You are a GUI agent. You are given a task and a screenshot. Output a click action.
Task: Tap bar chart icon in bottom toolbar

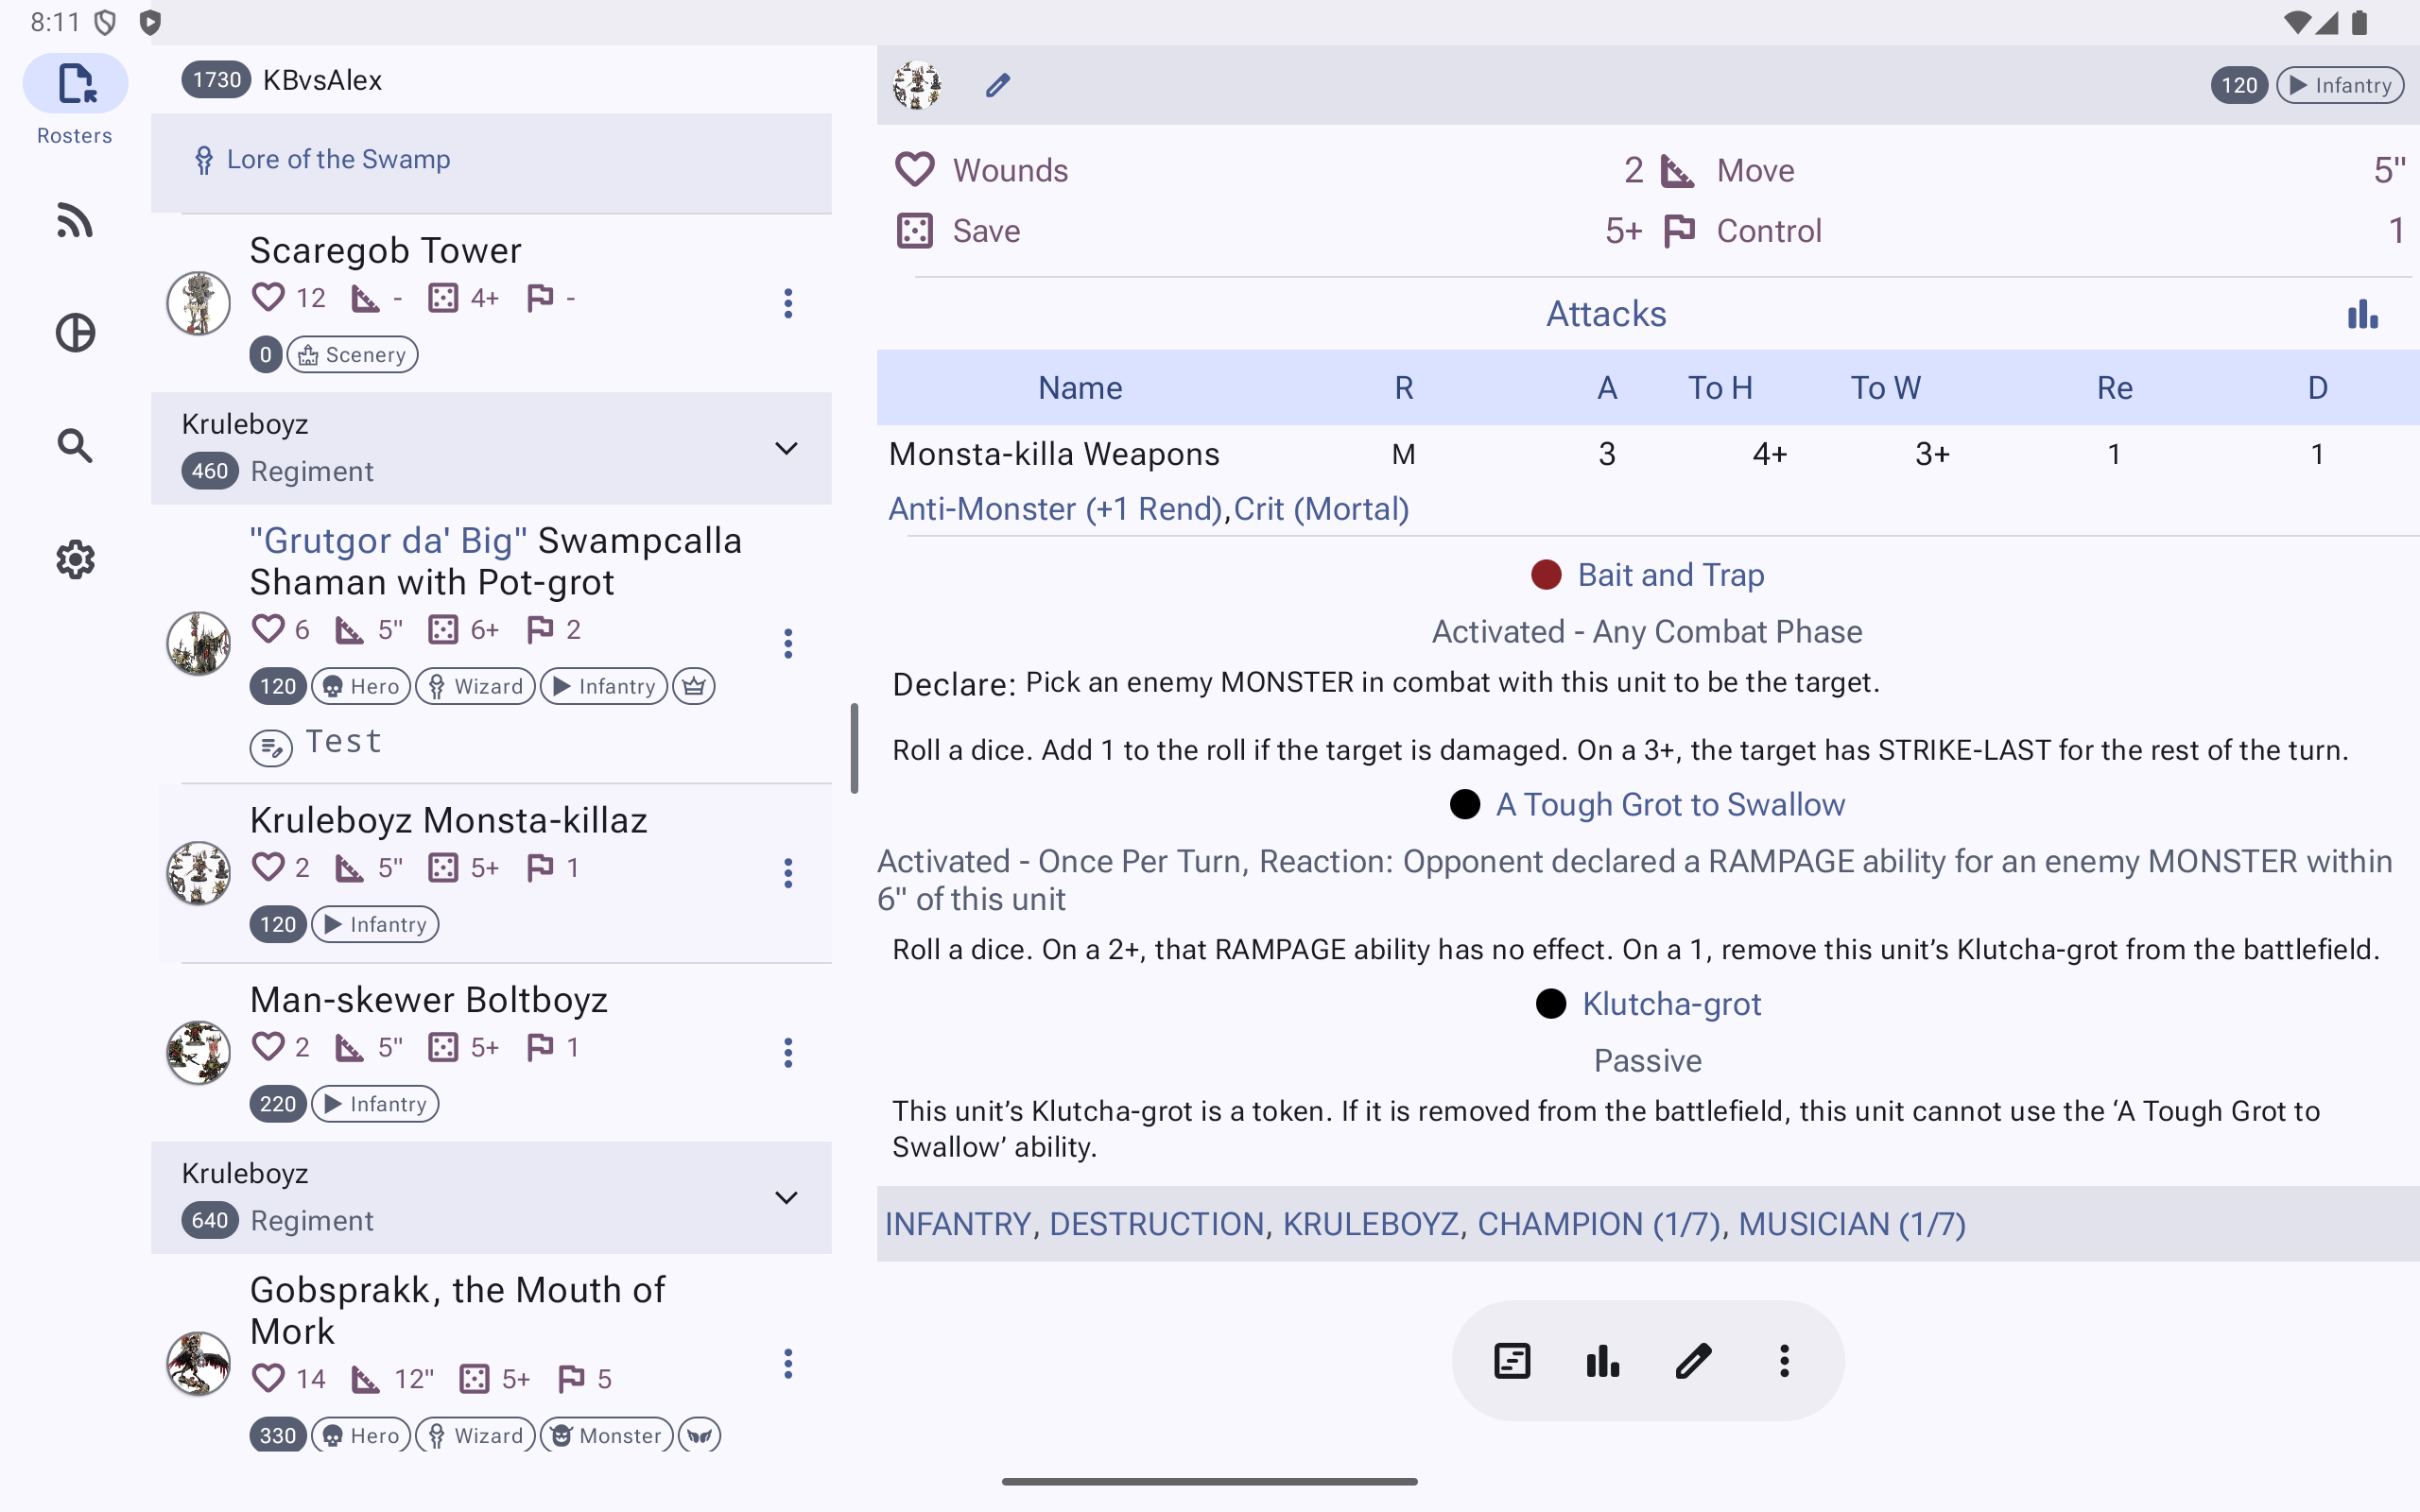(x=1602, y=1360)
